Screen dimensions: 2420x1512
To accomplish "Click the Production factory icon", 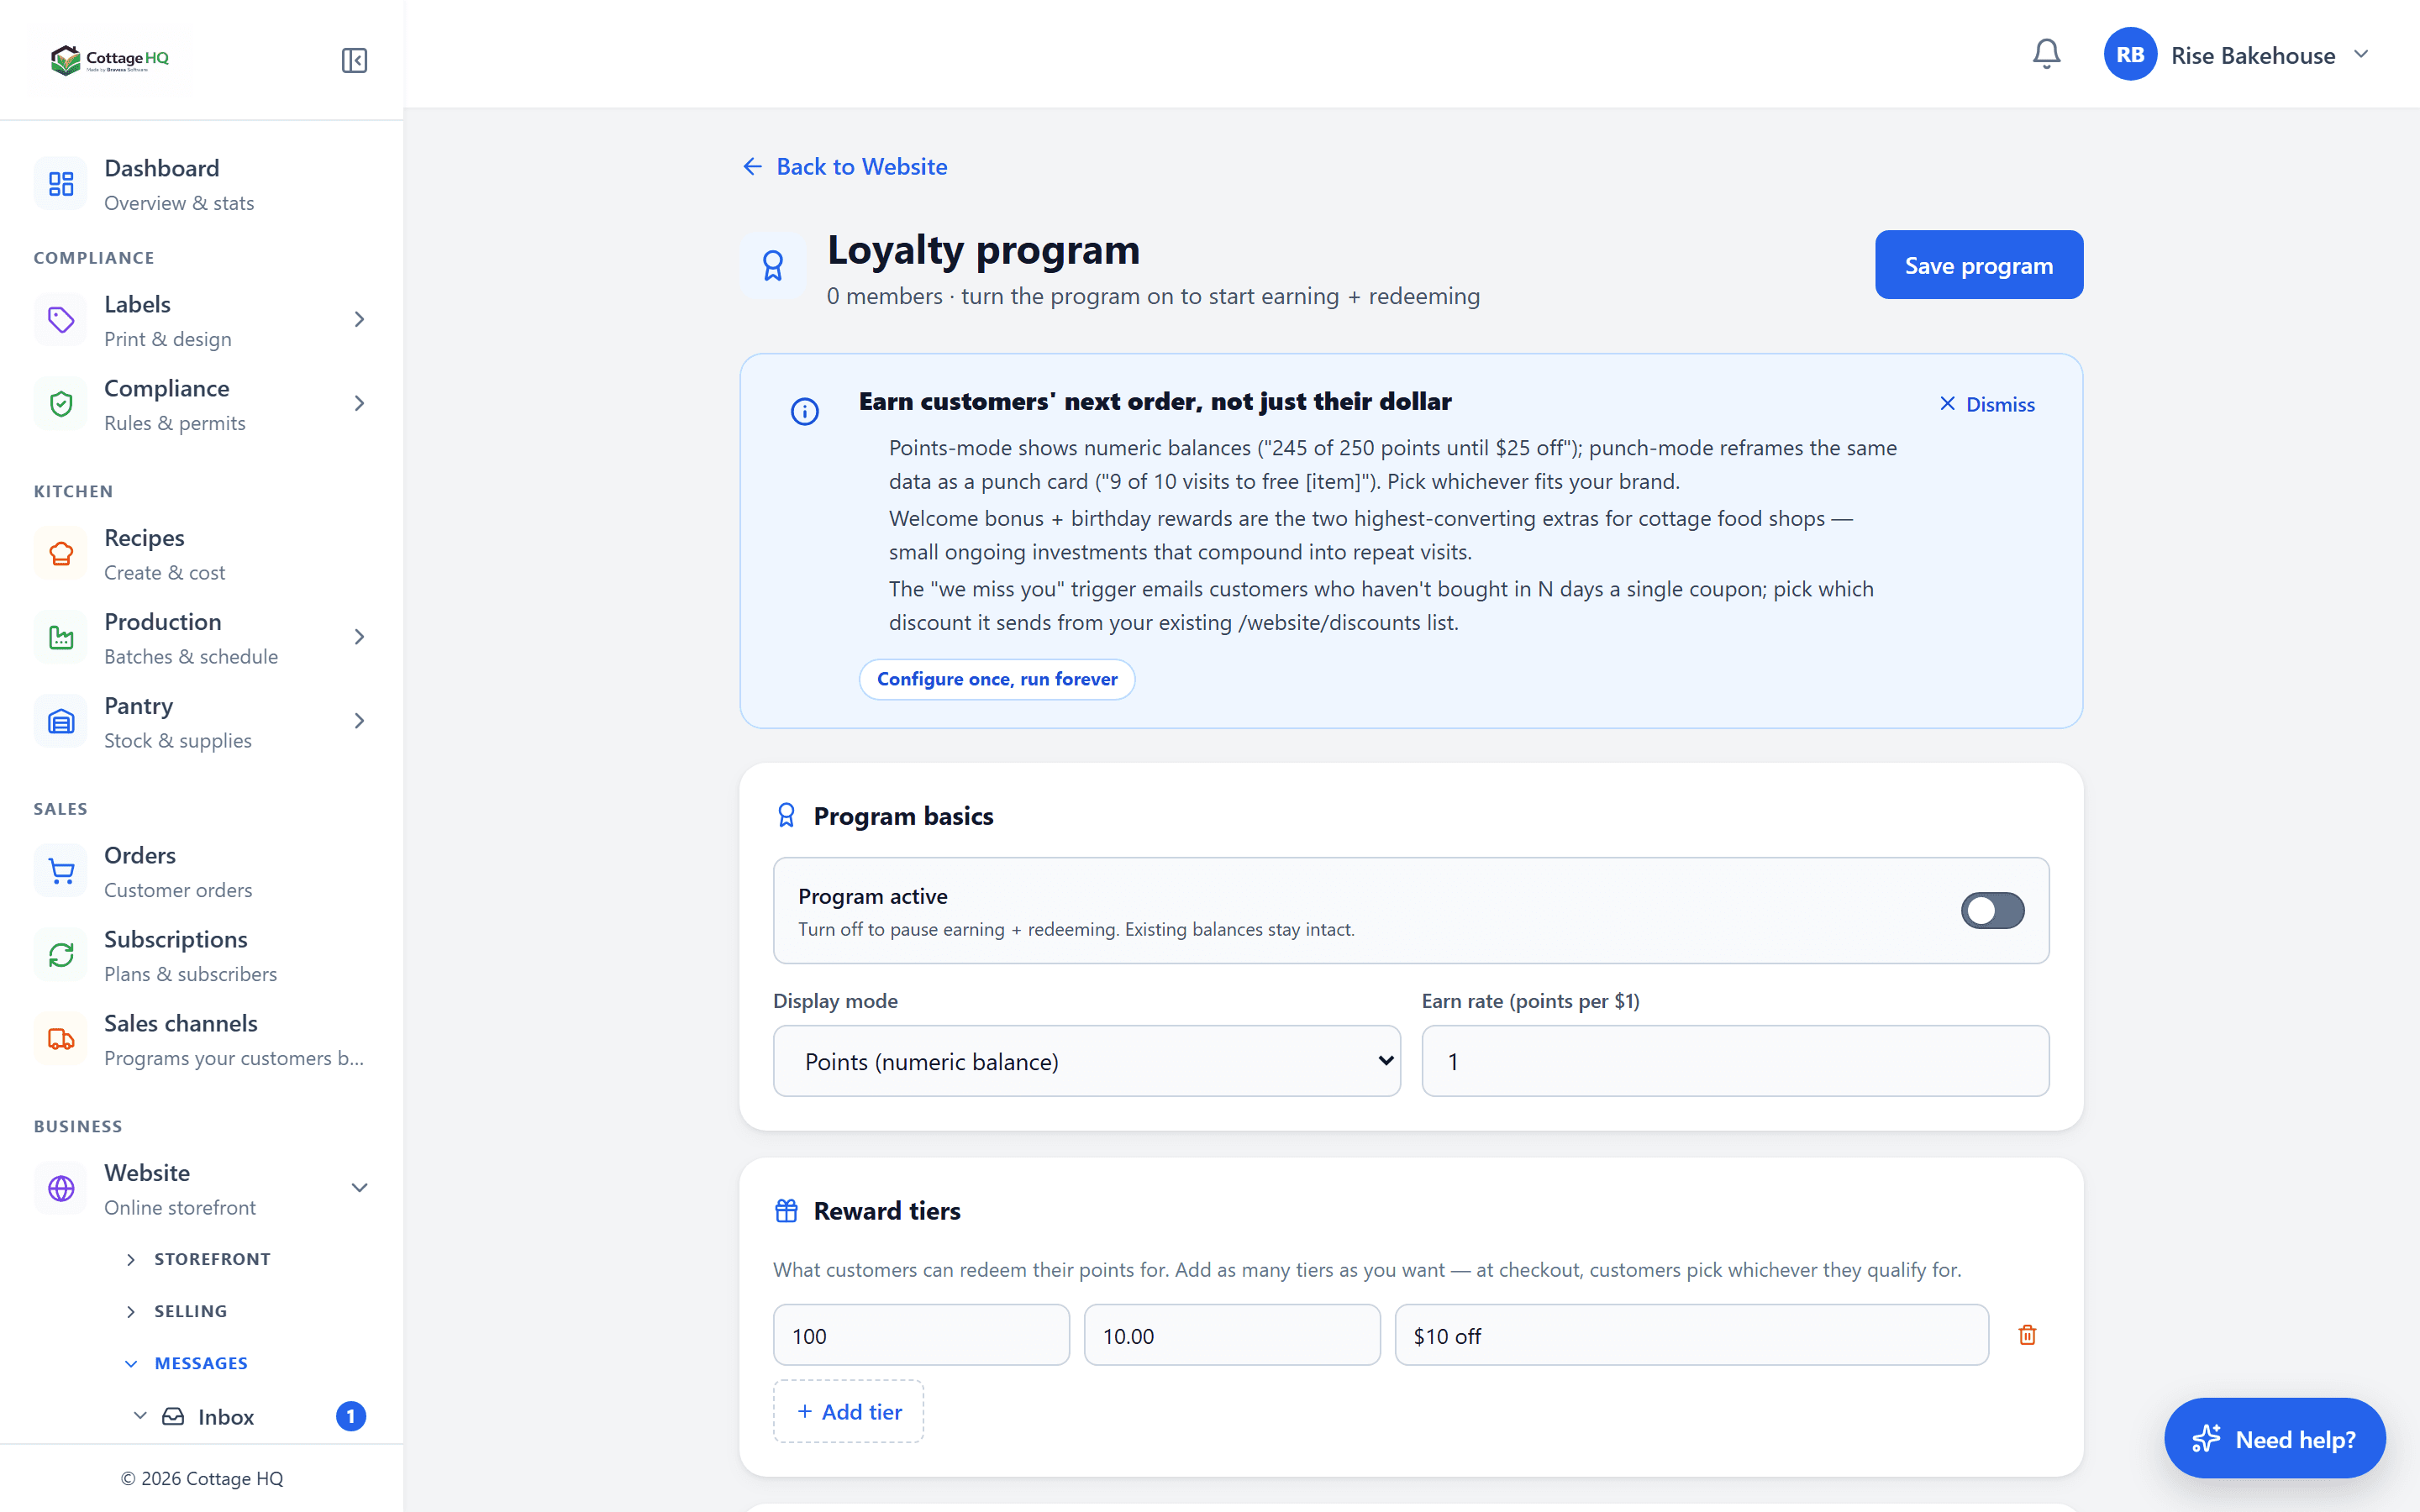I will pyautogui.click(x=61, y=638).
